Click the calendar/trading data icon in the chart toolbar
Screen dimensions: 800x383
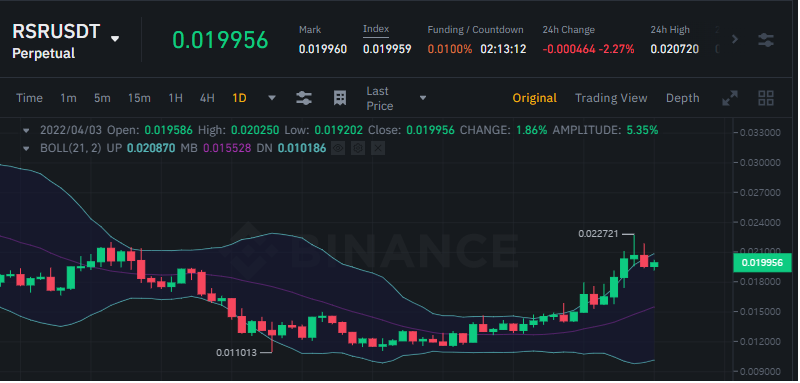coord(340,98)
